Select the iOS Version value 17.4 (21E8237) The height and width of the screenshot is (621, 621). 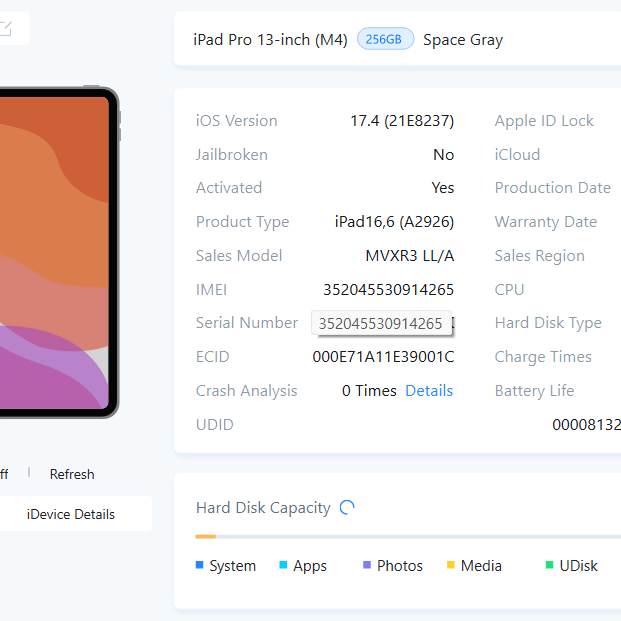coord(402,121)
